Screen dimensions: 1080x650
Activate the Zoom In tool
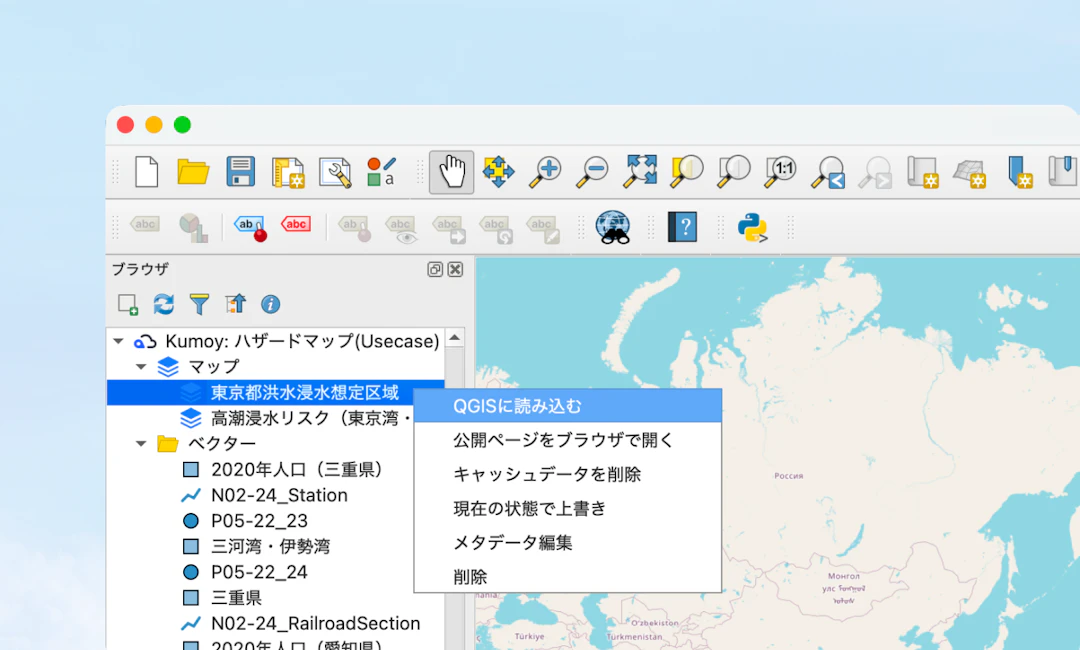click(545, 172)
